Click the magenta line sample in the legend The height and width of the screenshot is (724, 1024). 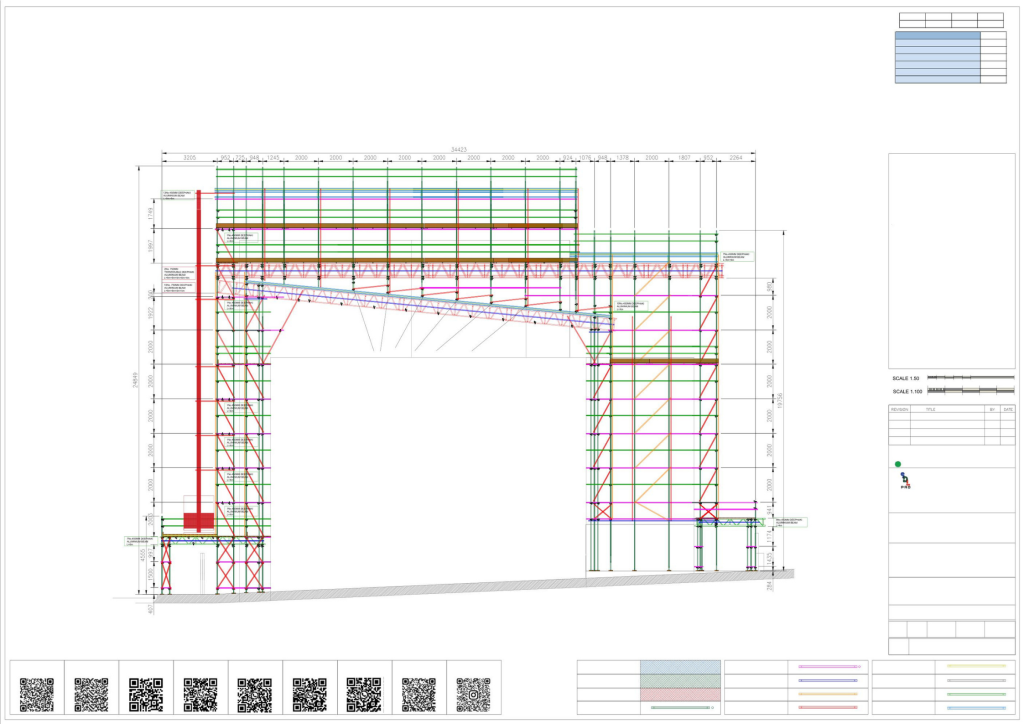point(828,667)
